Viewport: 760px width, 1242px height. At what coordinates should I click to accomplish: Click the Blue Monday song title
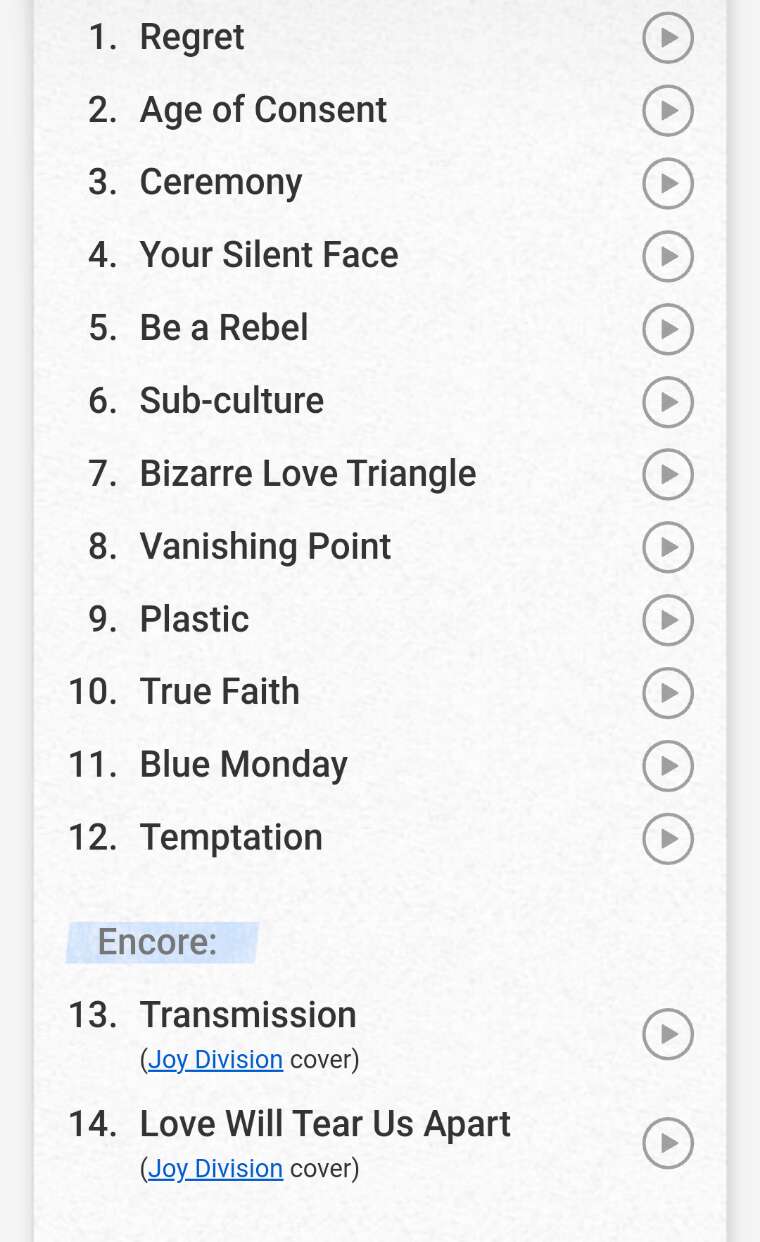[243, 765]
